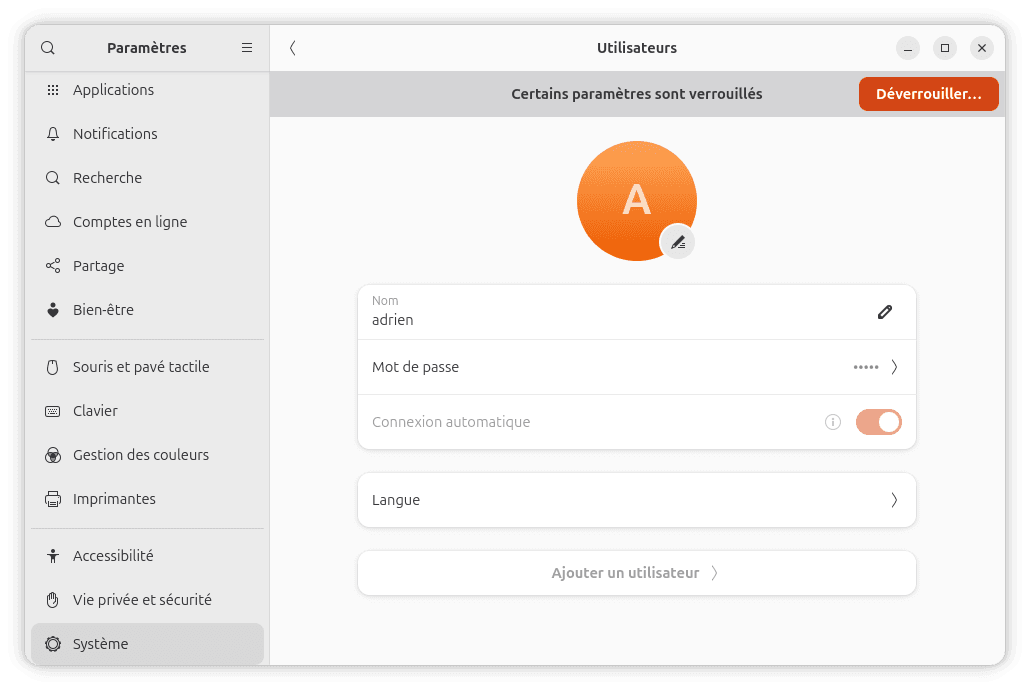This screenshot has width=1030, height=690.
Task: Open the Langue row chevron
Action: (x=894, y=500)
